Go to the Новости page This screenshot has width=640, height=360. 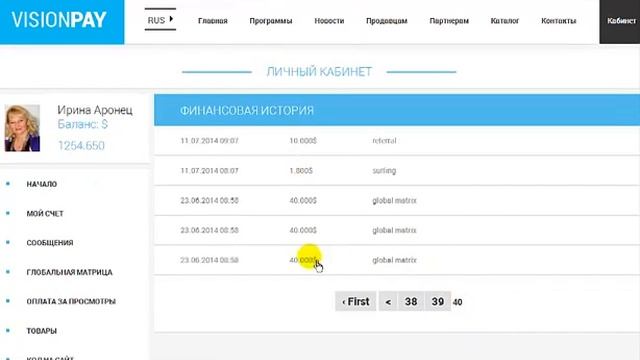(329, 21)
